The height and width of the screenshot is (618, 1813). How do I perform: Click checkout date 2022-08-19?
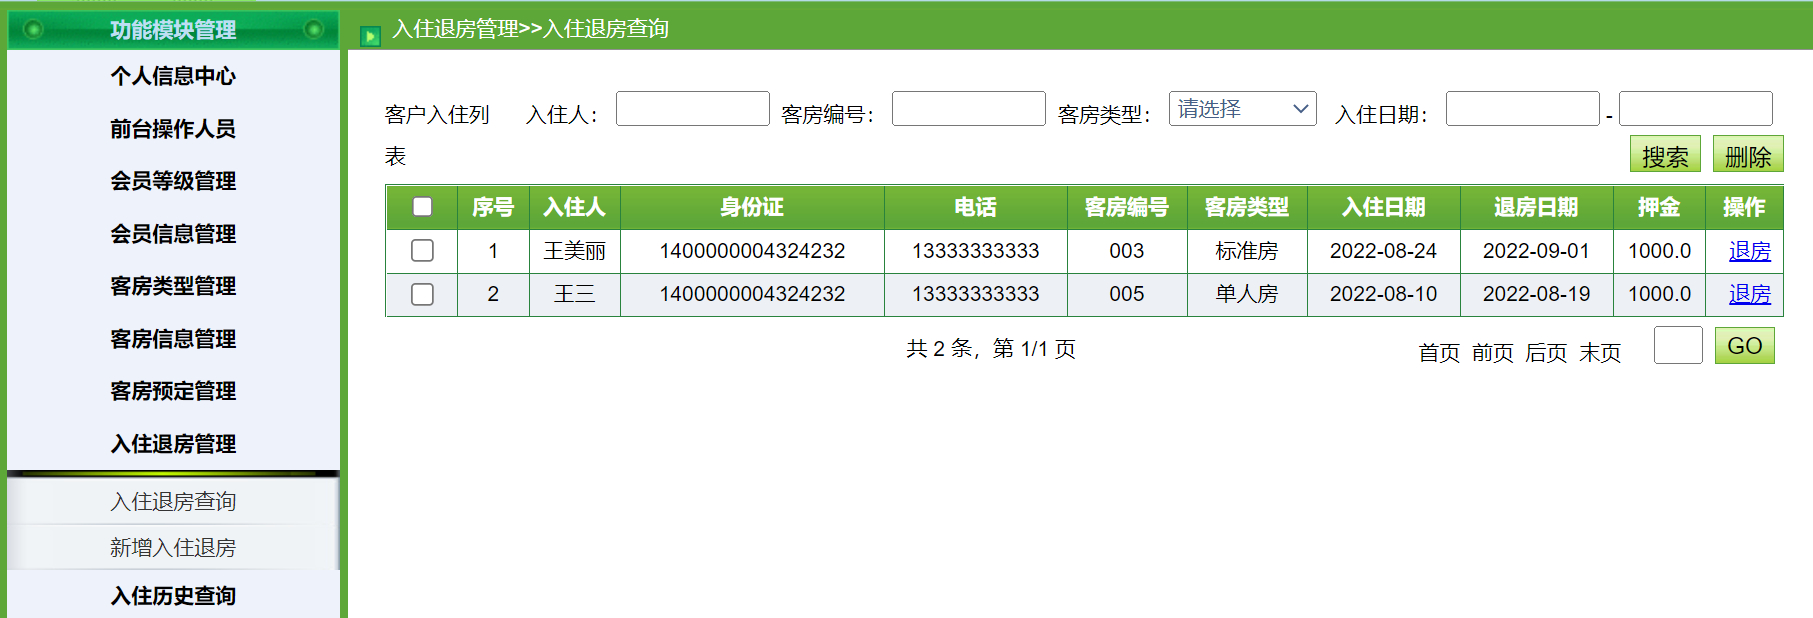tap(1536, 294)
